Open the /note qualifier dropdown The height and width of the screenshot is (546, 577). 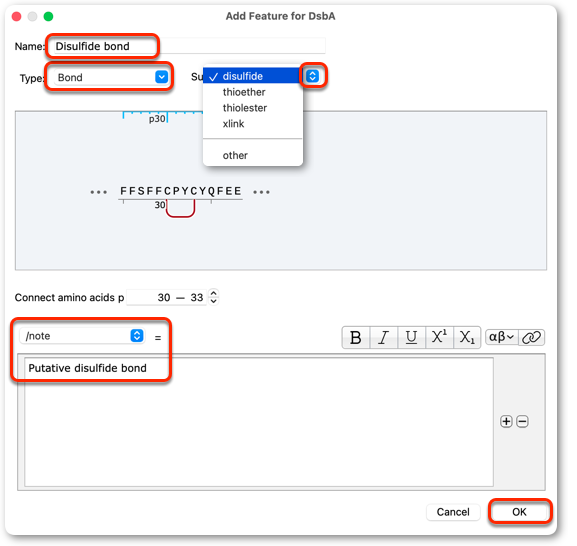tap(82, 336)
